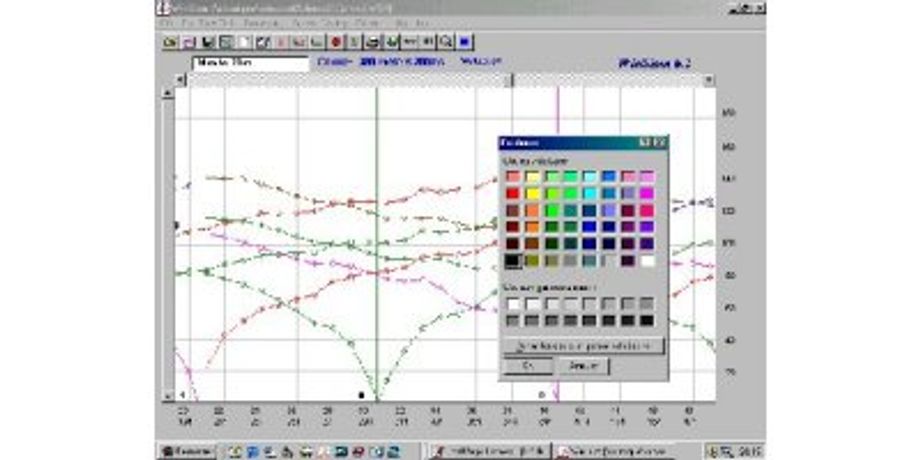Viewport: 920px width, 460px height.
Task: Click left arrow of the chart's top scrollbar
Action: pos(181,80)
